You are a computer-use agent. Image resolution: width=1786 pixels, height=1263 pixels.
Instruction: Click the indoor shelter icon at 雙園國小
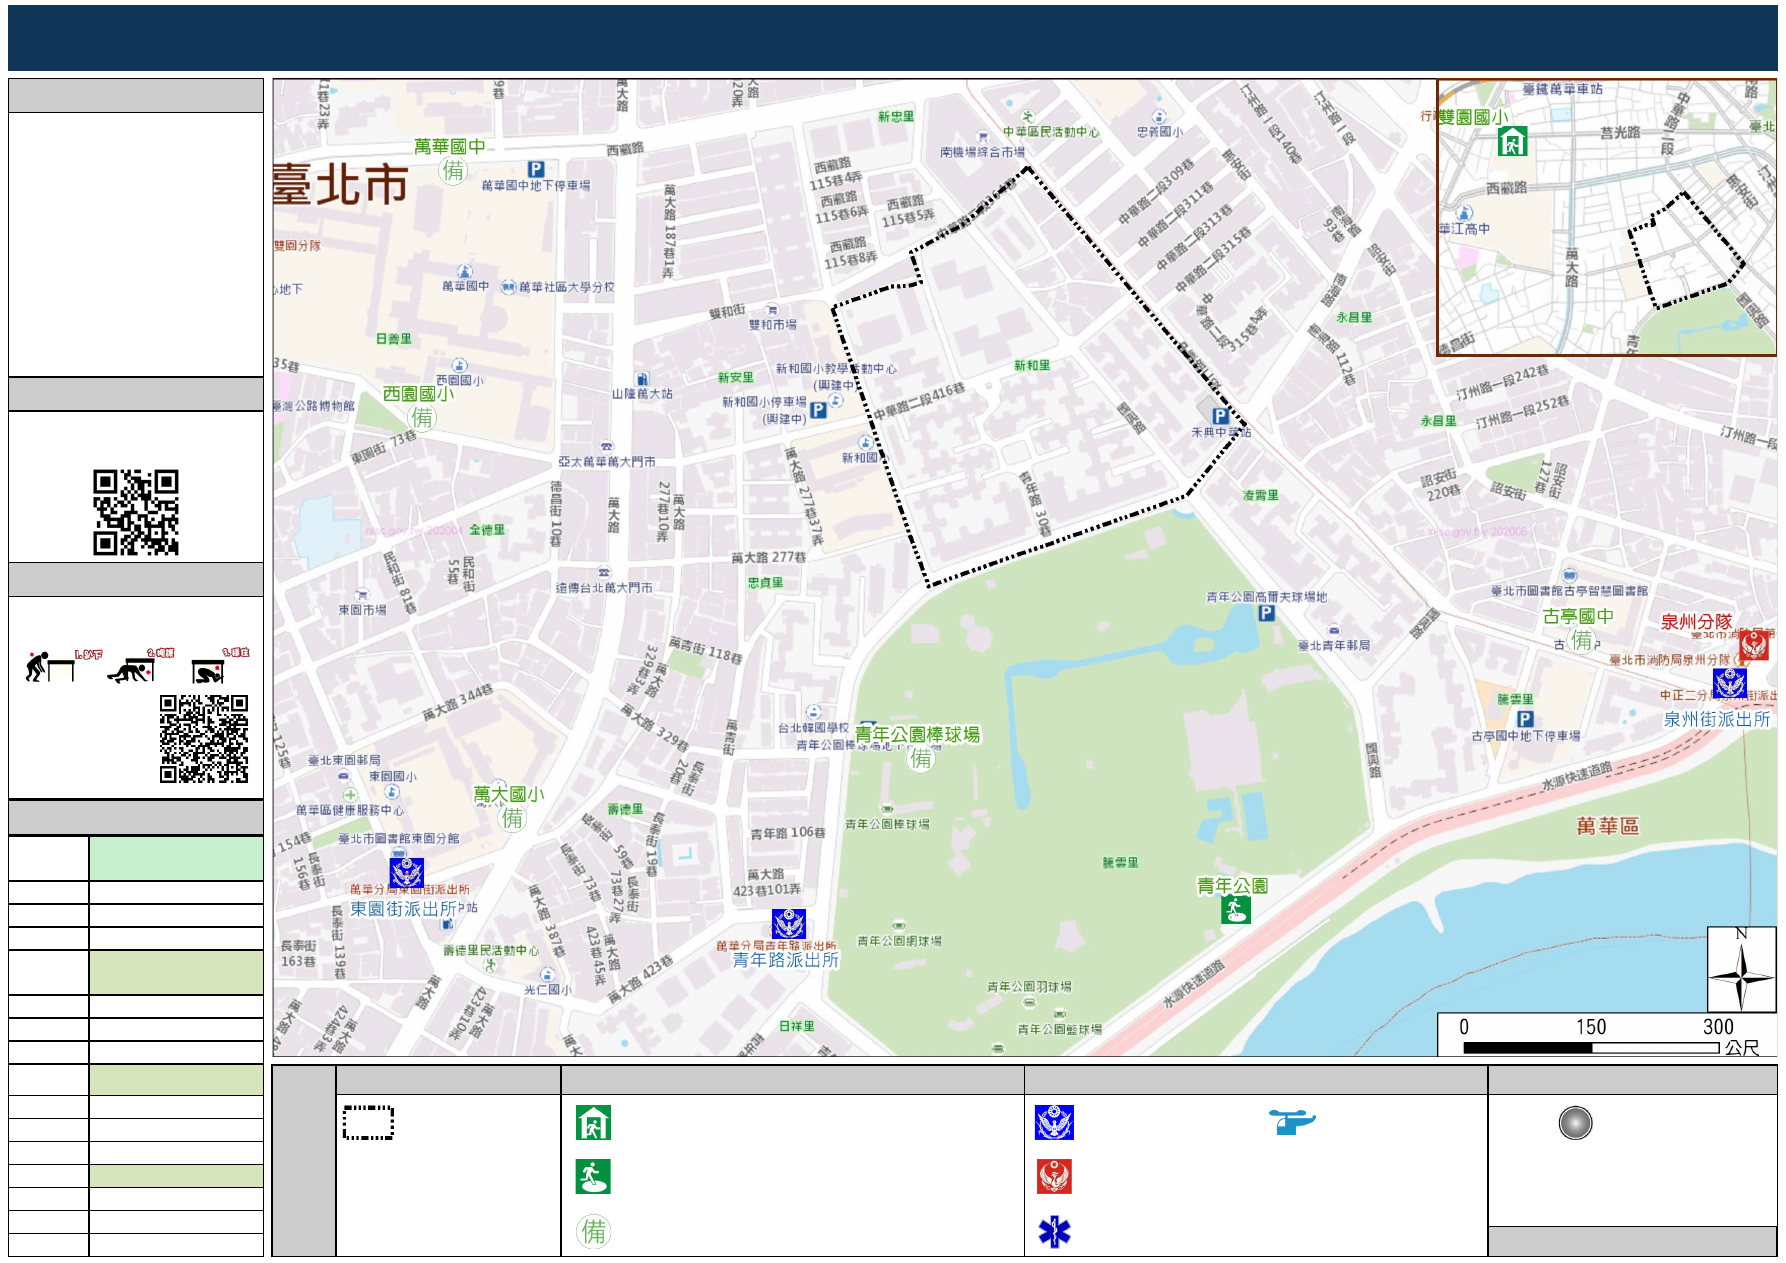[x=1512, y=142]
